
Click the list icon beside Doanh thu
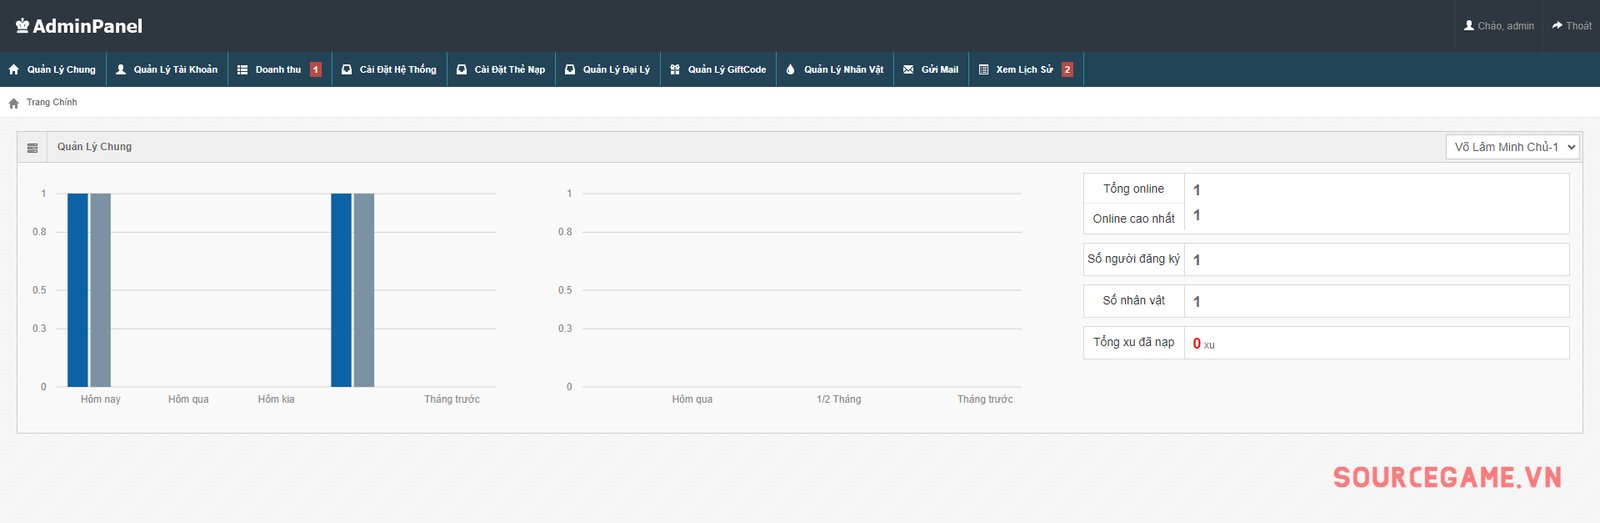point(242,70)
